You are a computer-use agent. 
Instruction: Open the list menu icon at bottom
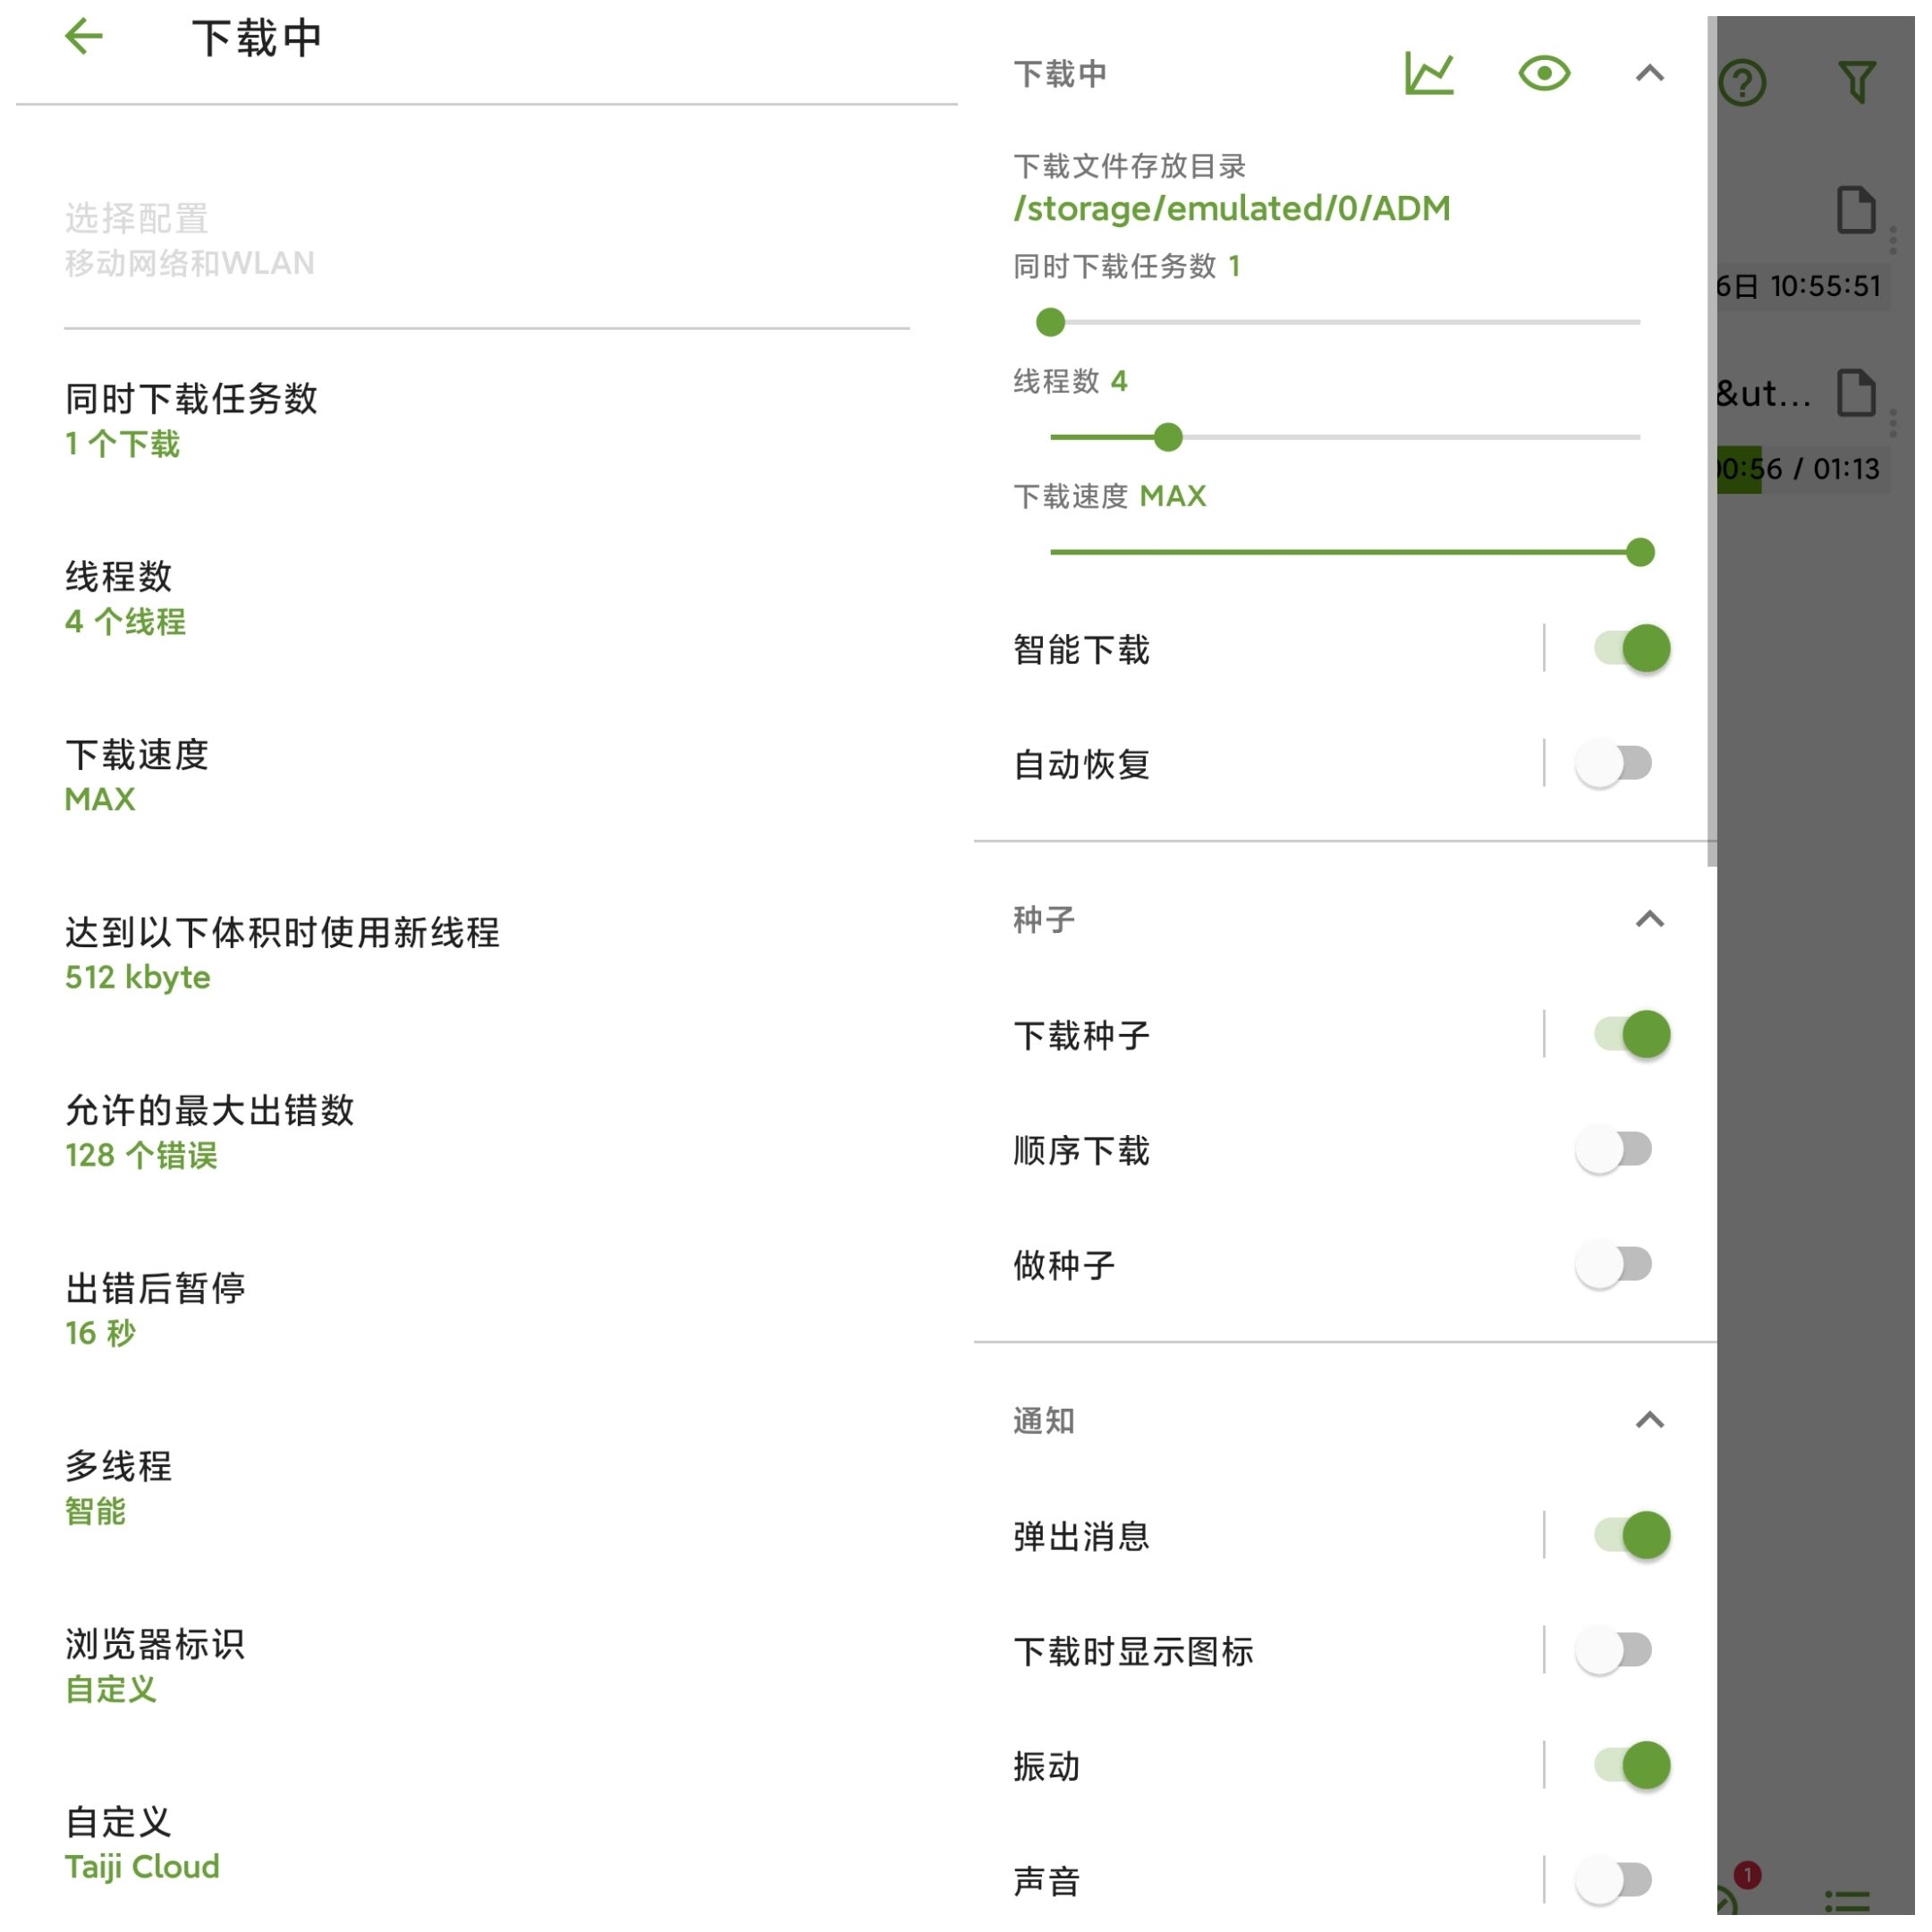(1863, 1912)
